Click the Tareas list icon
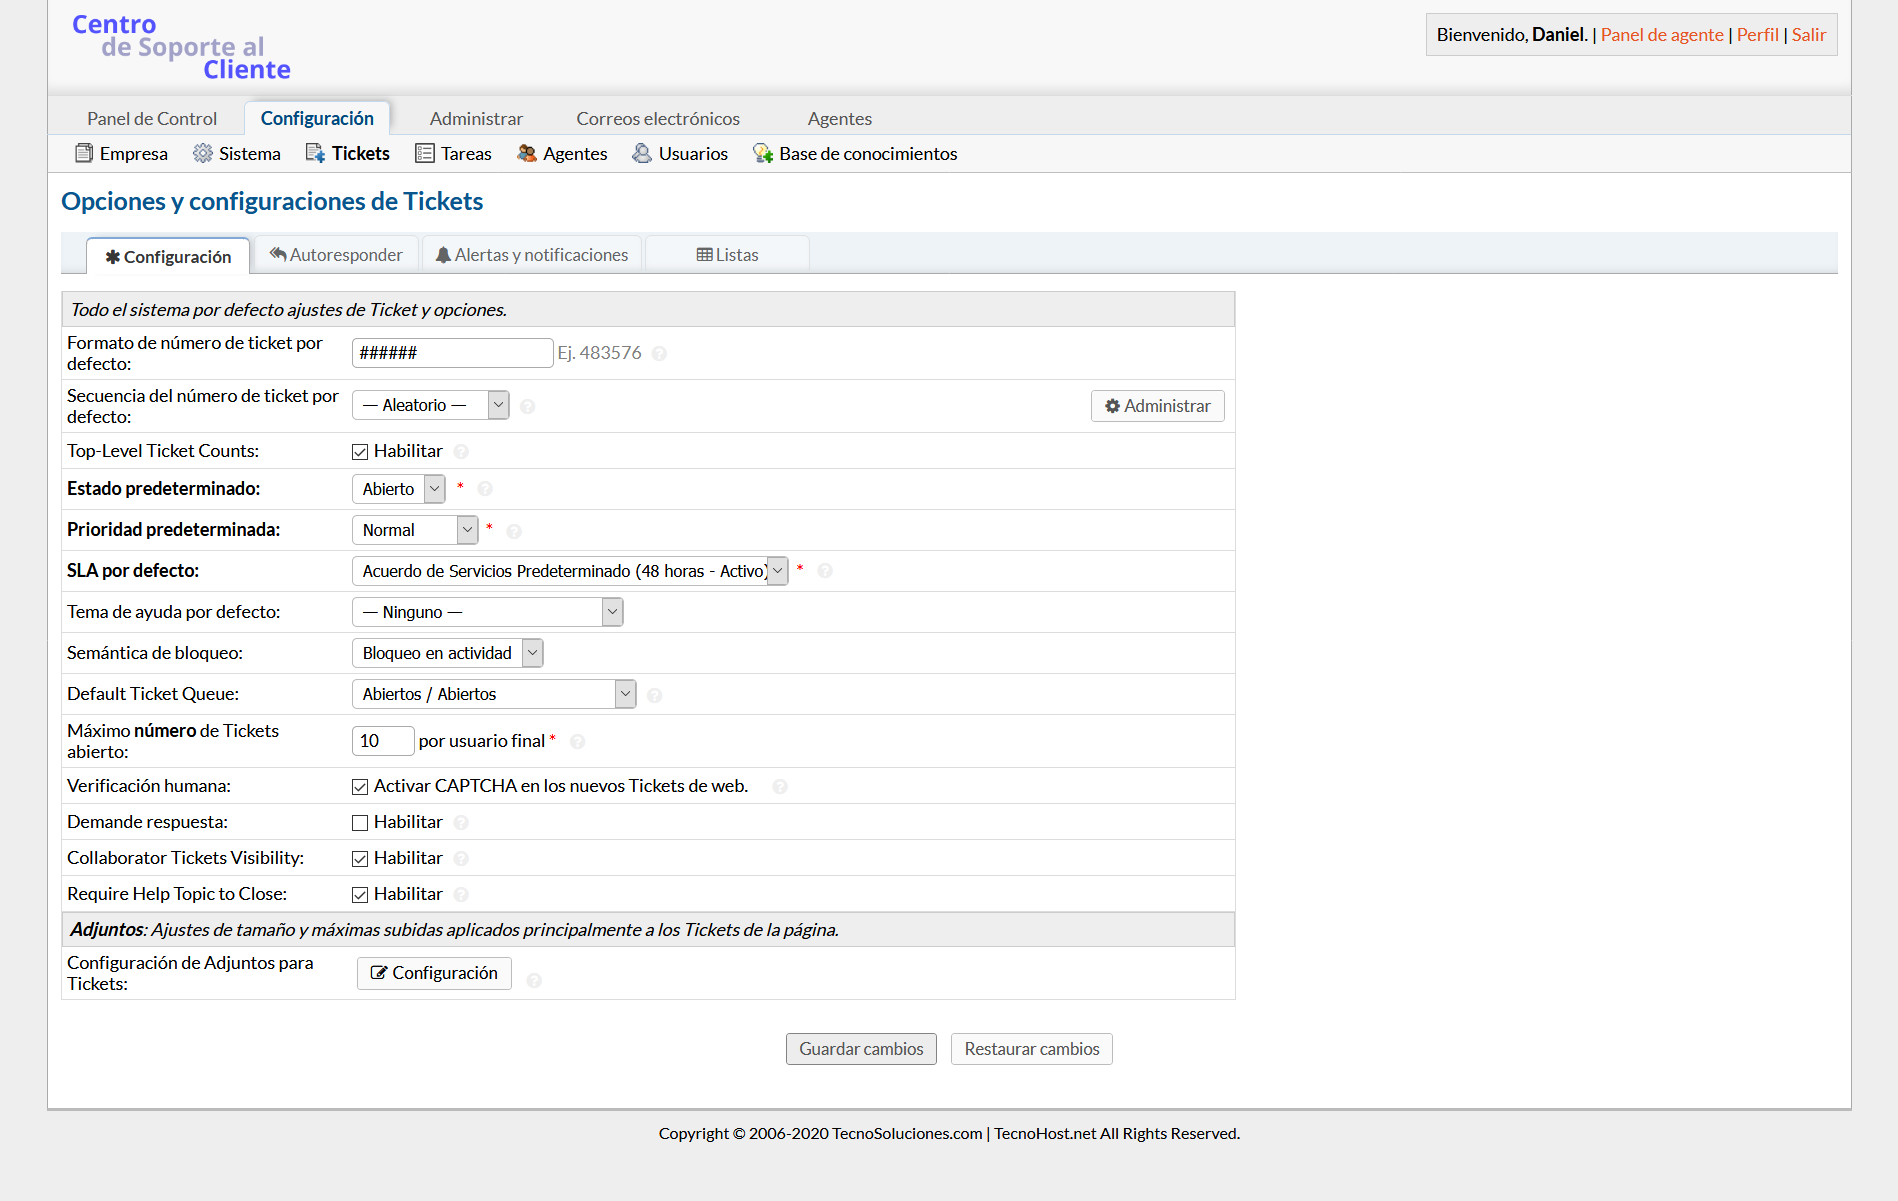1898x1201 pixels. coord(425,153)
